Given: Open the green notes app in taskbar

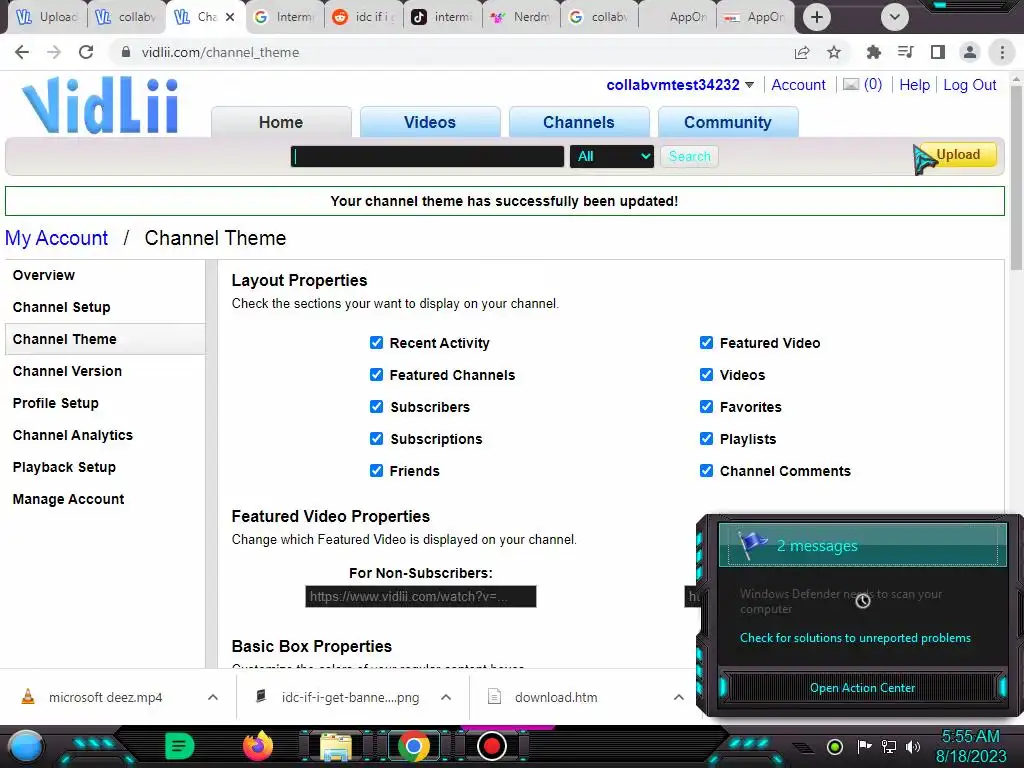Looking at the screenshot, I should coord(180,746).
